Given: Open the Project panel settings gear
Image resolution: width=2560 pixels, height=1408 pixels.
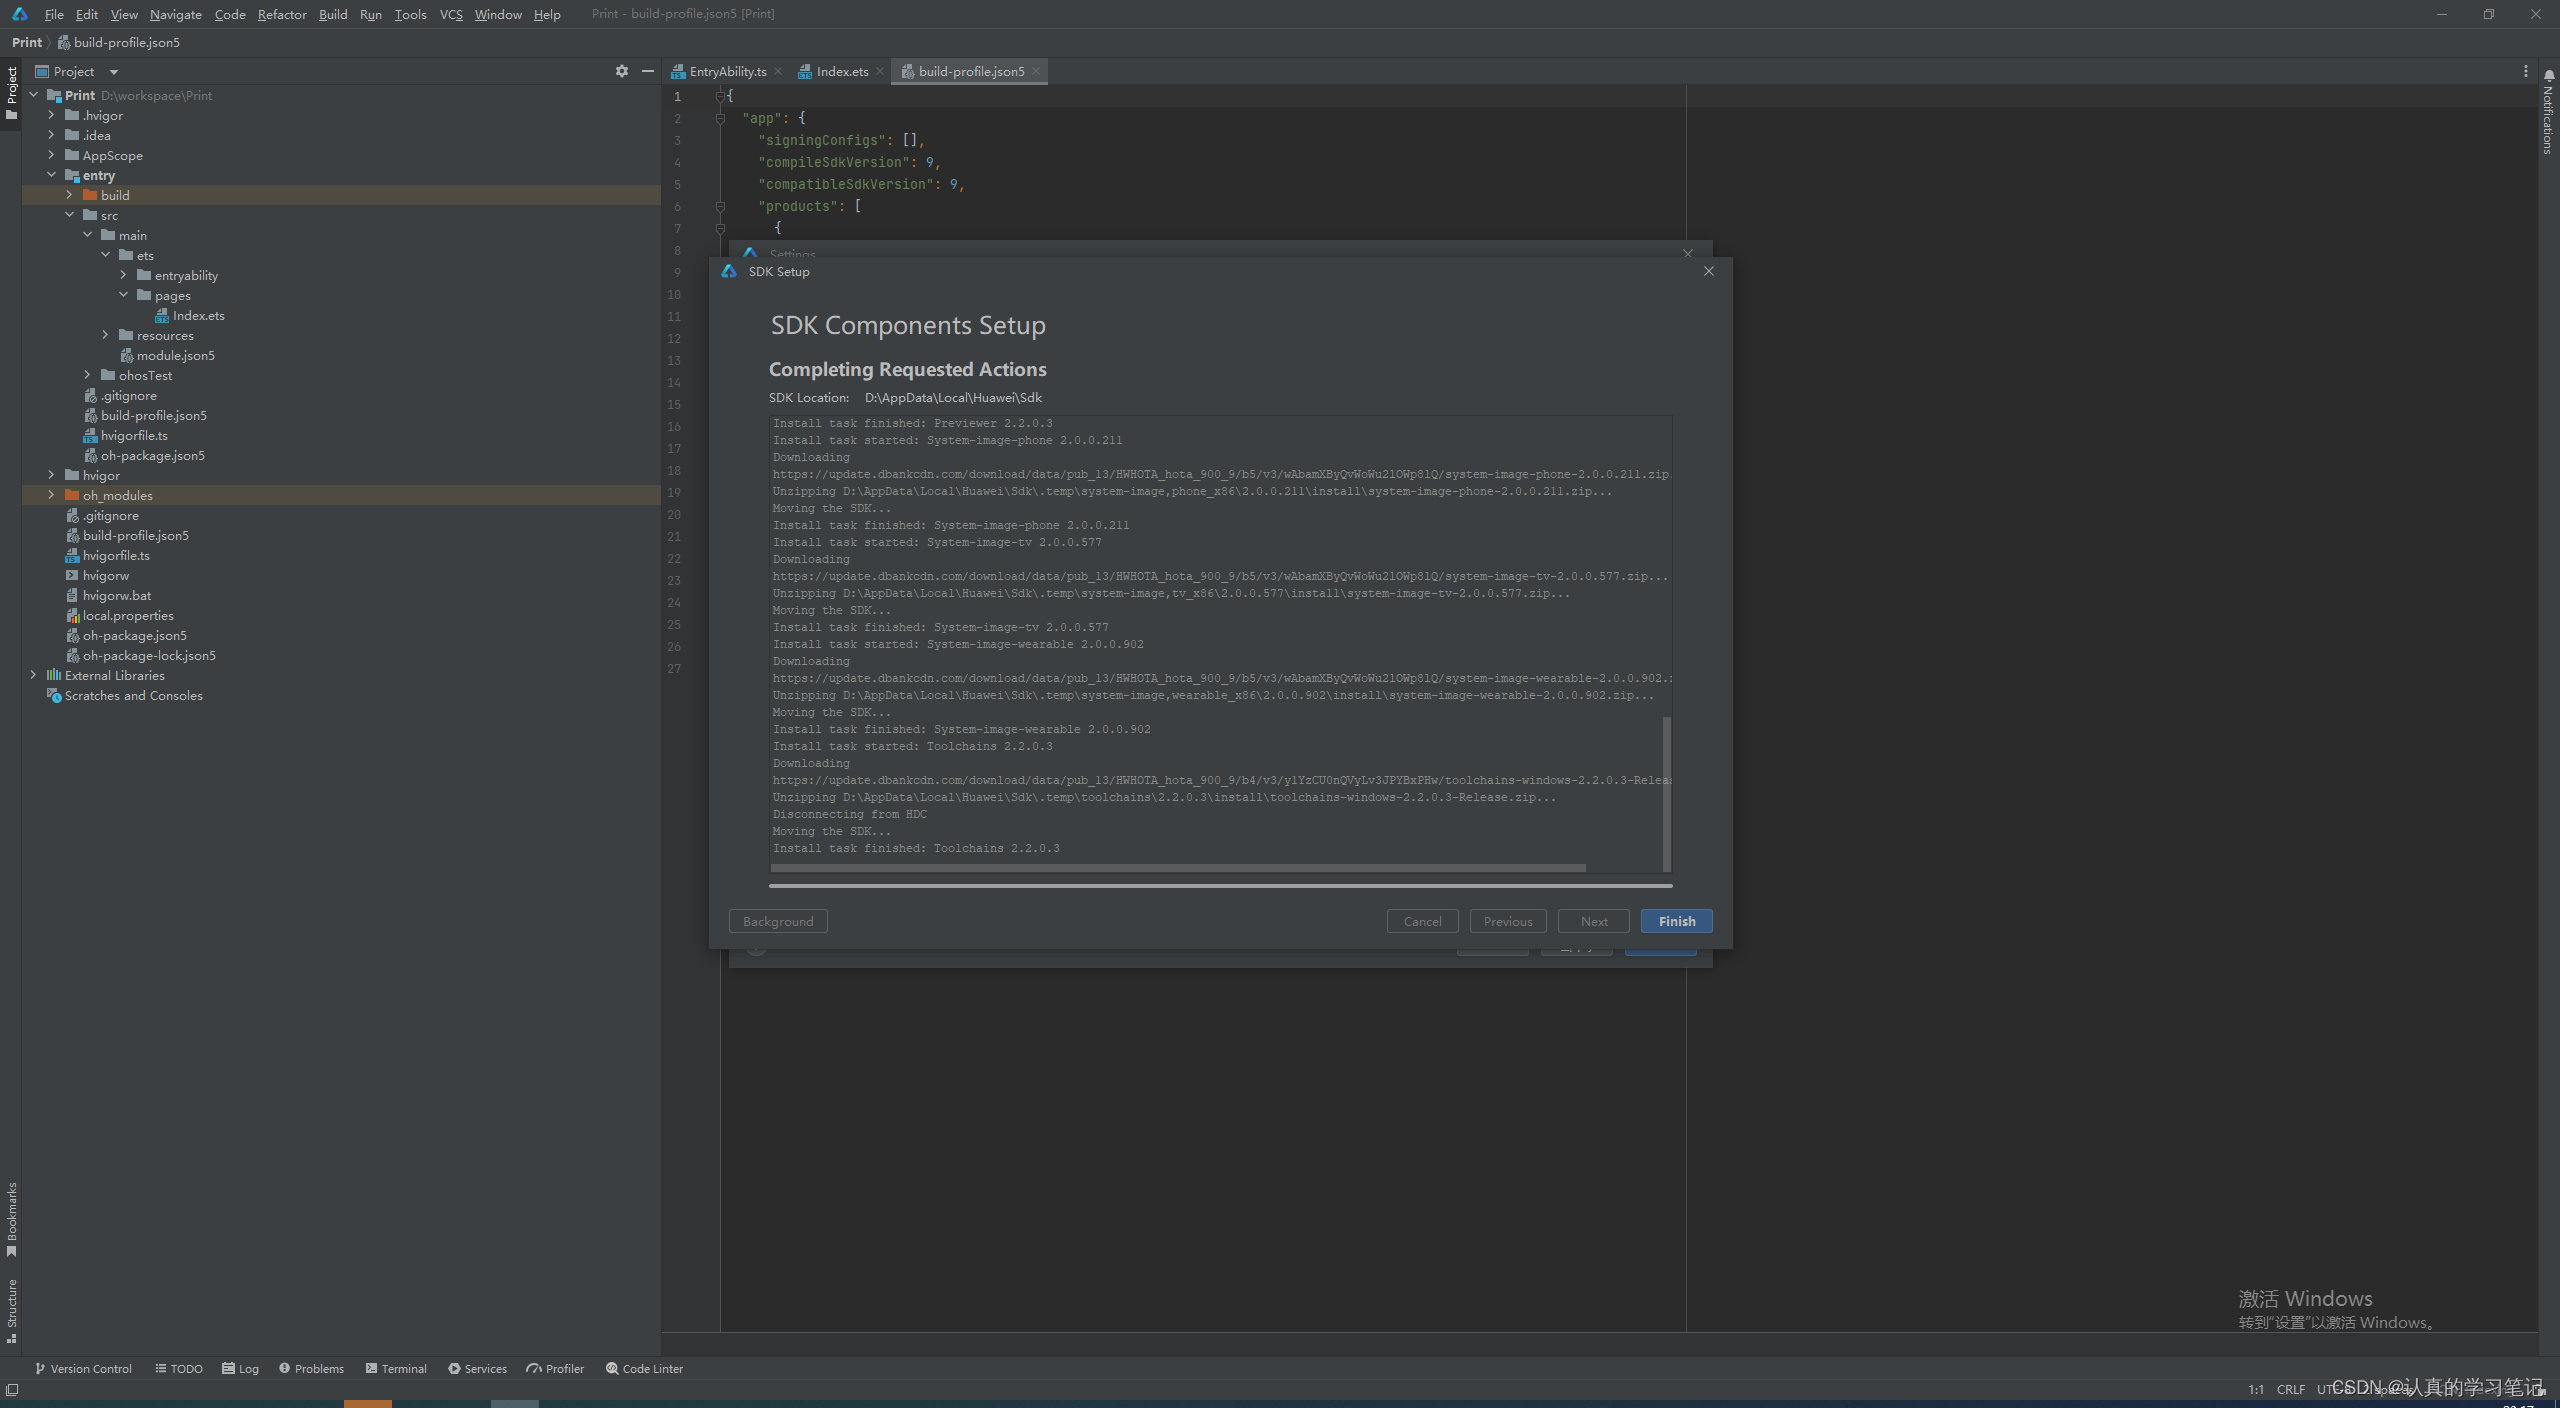Looking at the screenshot, I should (621, 71).
